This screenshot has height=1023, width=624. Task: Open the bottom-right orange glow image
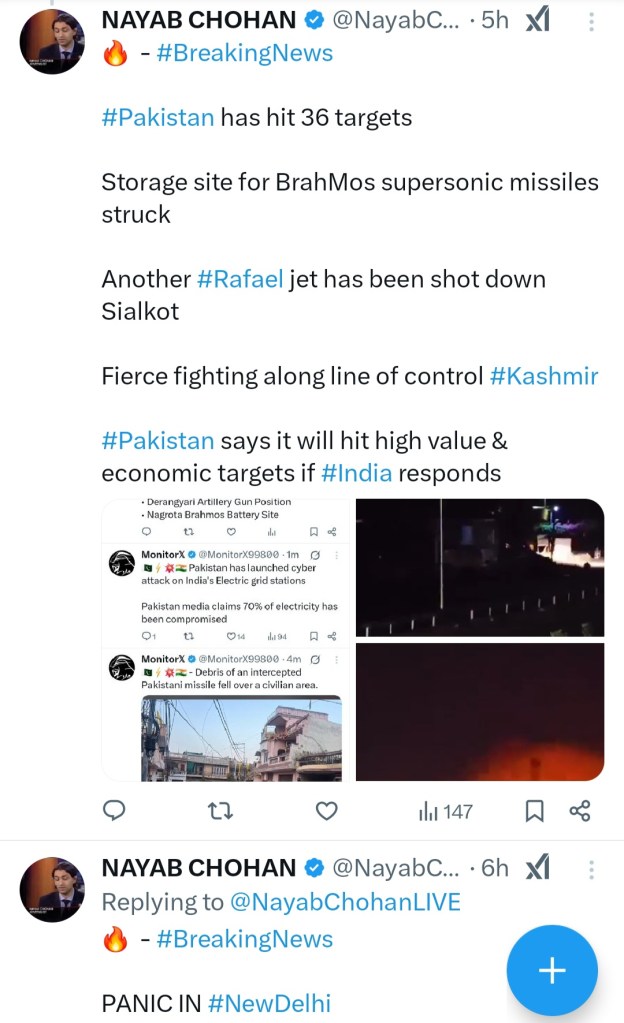[x=480, y=711]
